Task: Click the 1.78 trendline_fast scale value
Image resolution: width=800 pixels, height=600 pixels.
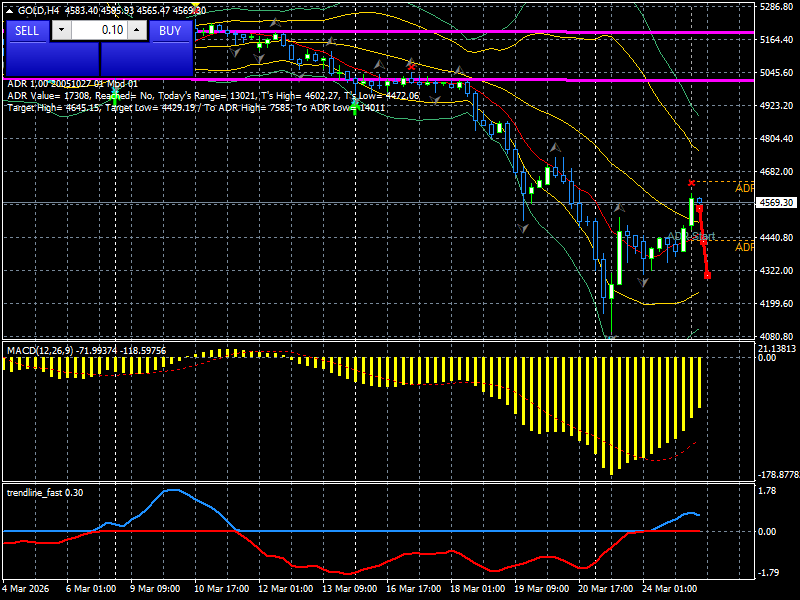Action: [767, 491]
